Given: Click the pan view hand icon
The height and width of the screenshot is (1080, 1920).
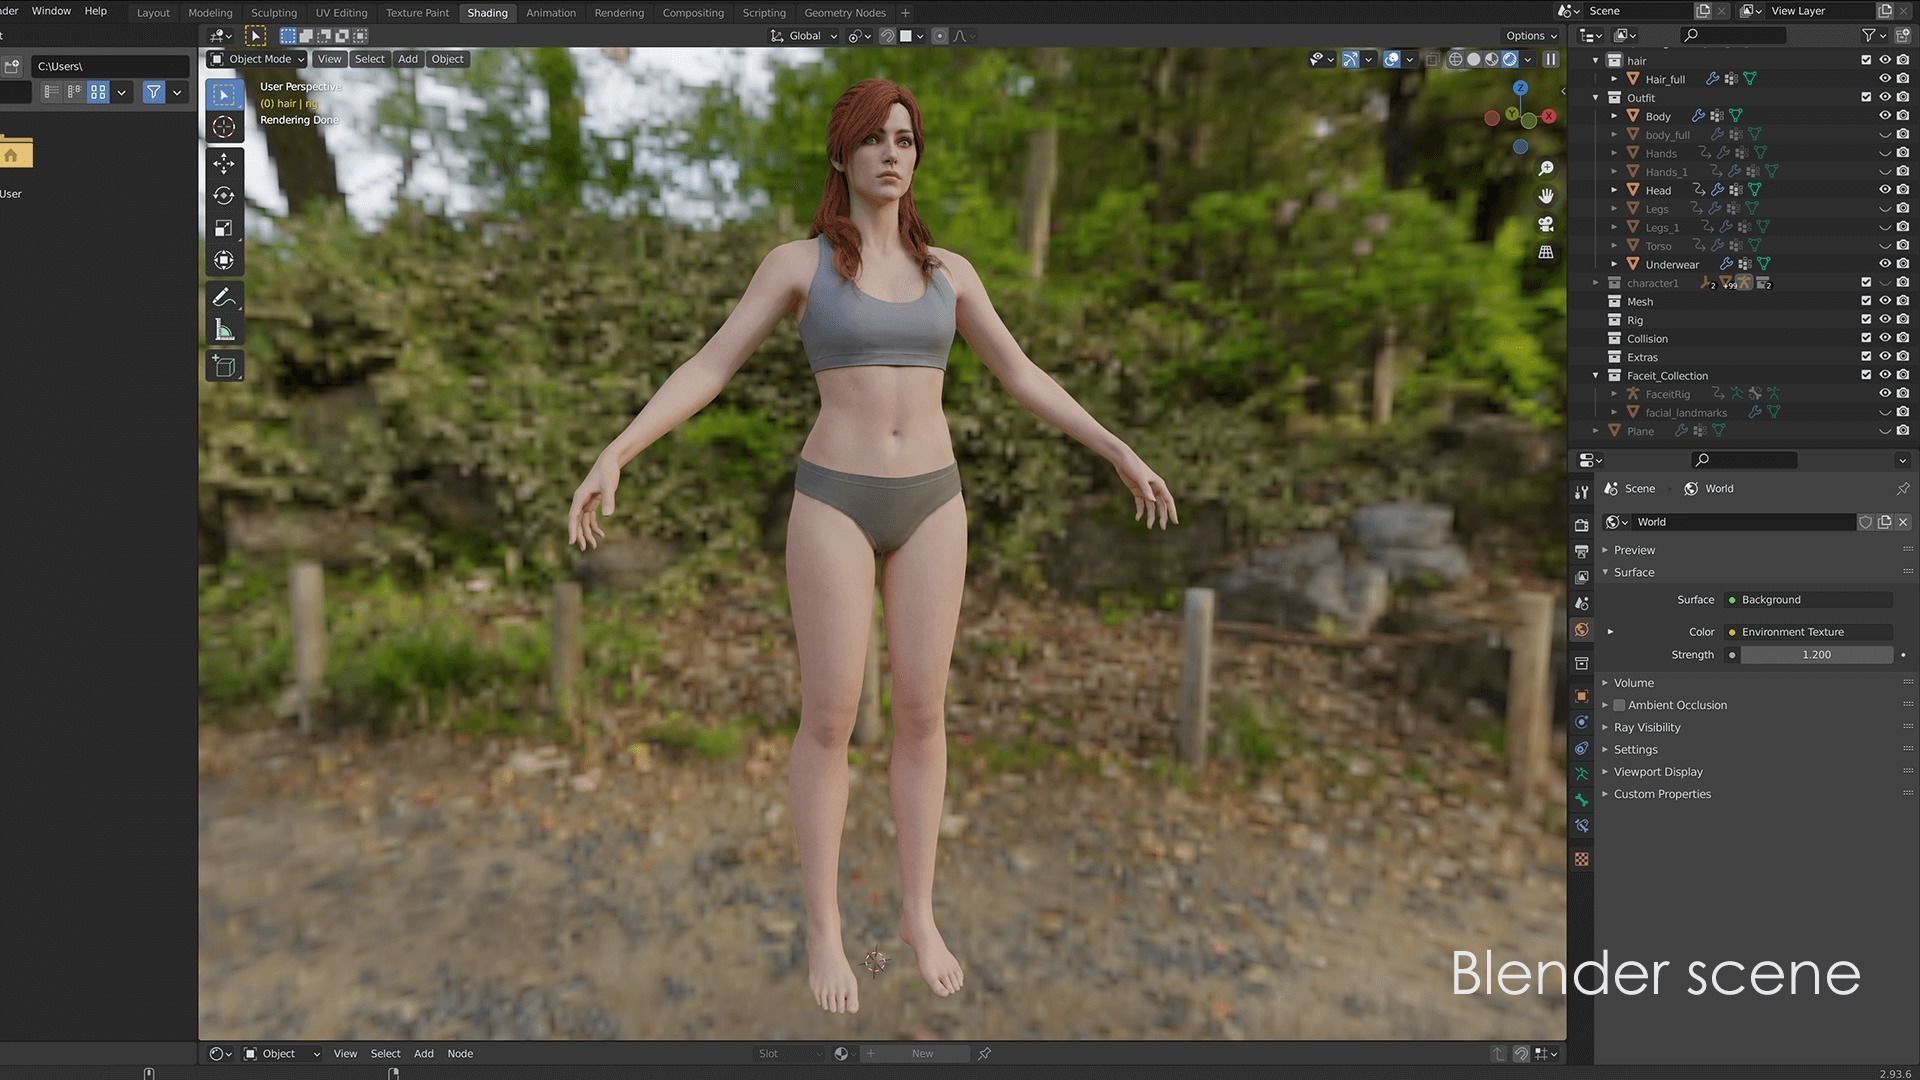Looking at the screenshot, I should [x=1546, y=196].
